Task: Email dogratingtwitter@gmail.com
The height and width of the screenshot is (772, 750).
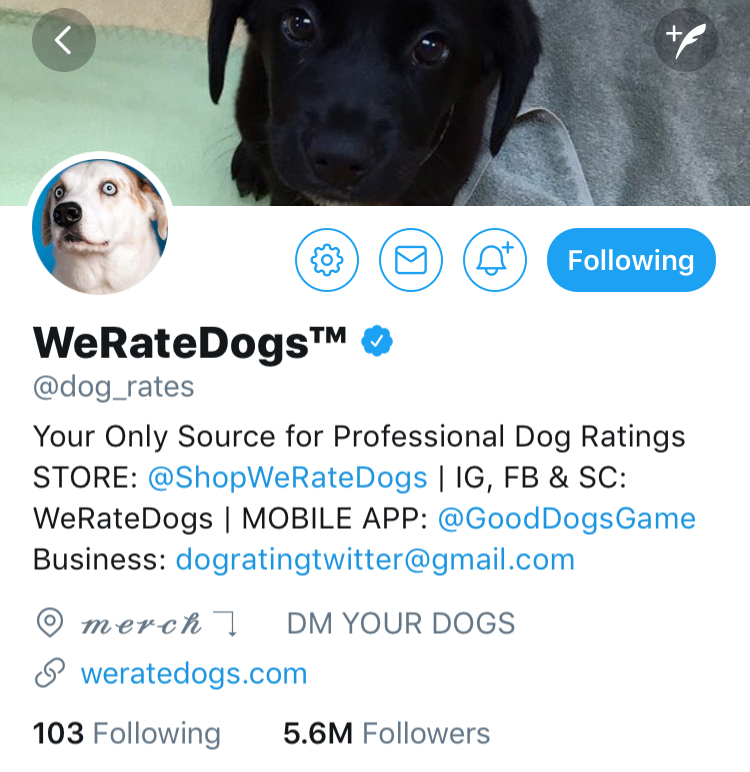Action: pyautogui.click(x=375, y=560)
